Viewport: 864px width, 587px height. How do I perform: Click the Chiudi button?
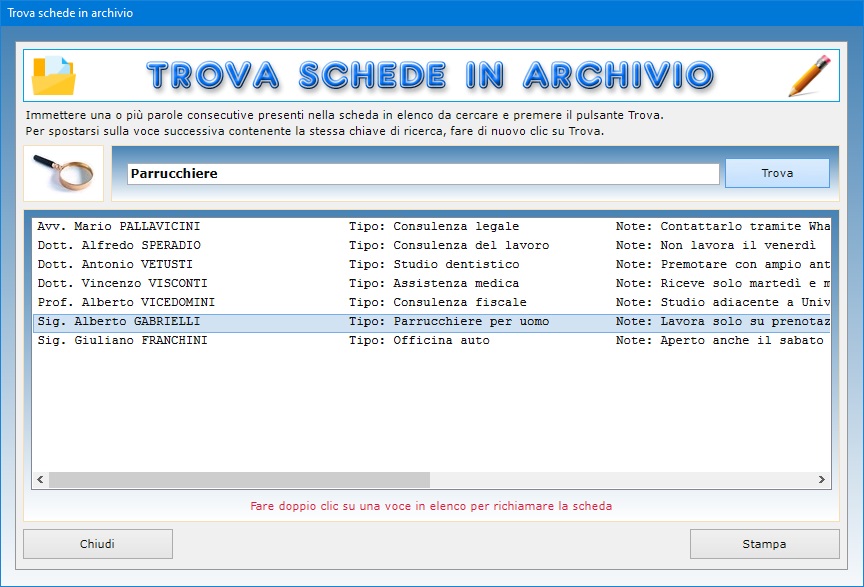pos(97,544)
